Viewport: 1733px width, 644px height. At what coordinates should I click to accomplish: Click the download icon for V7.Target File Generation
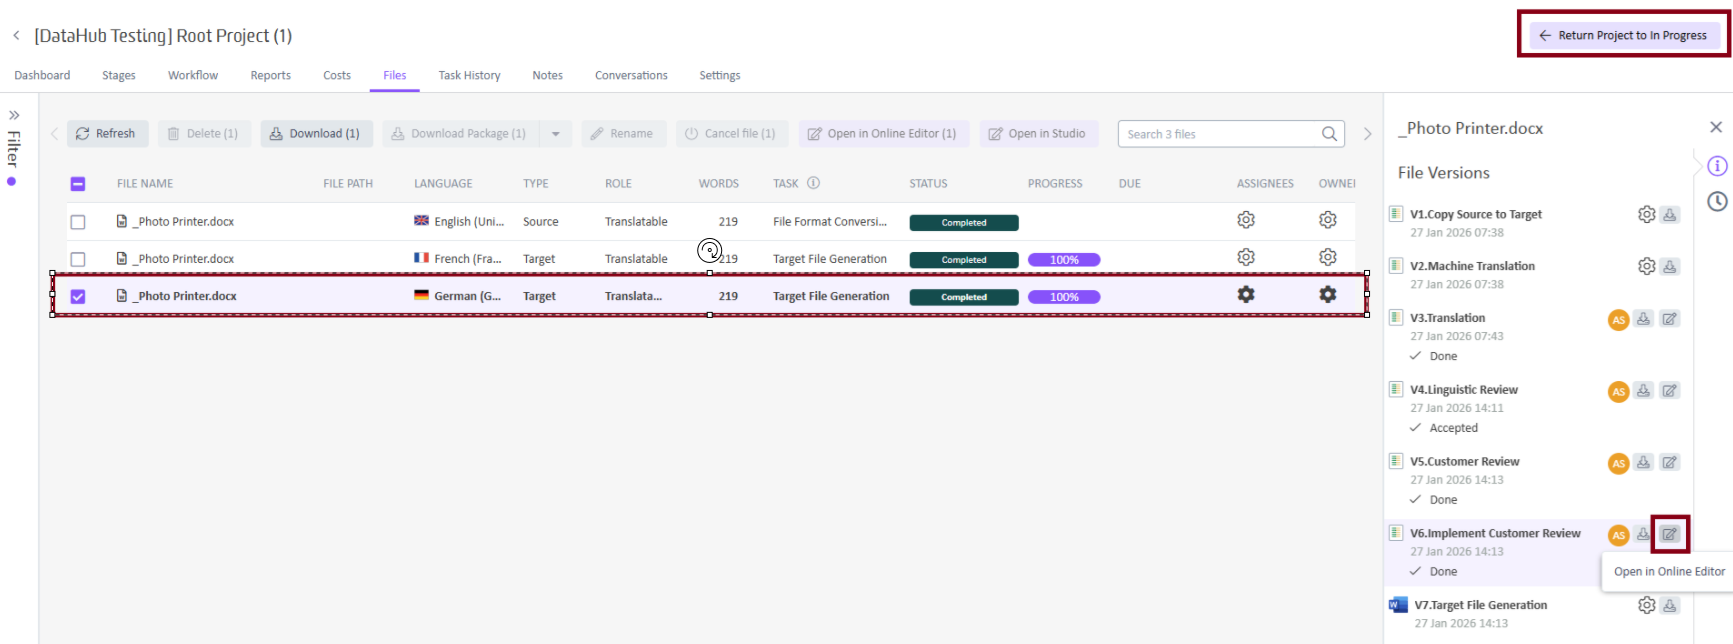click(x=1670, y=605)
